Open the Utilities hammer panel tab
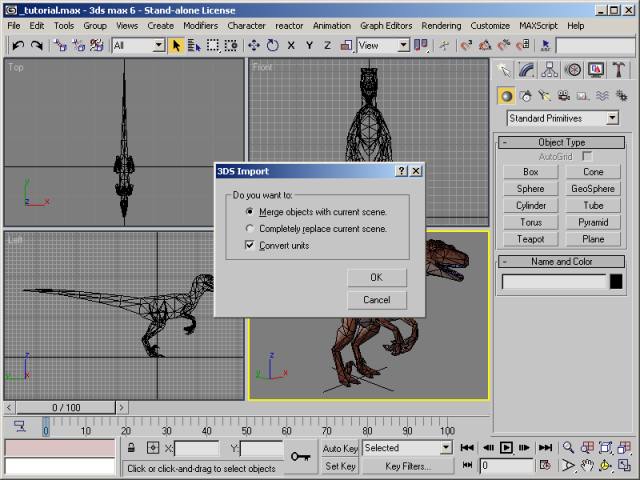The height and width of the screenshot is (480, 640). [x=620, y=70]
